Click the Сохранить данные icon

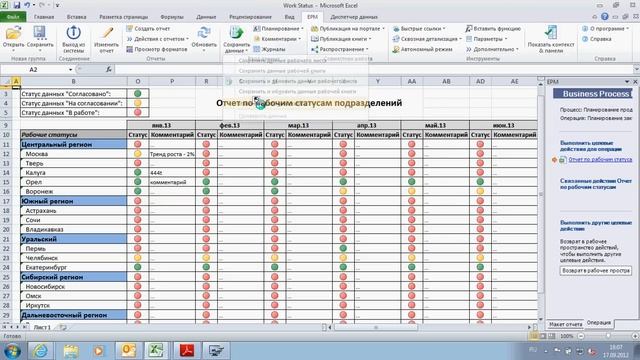click(x=236, y=33)
